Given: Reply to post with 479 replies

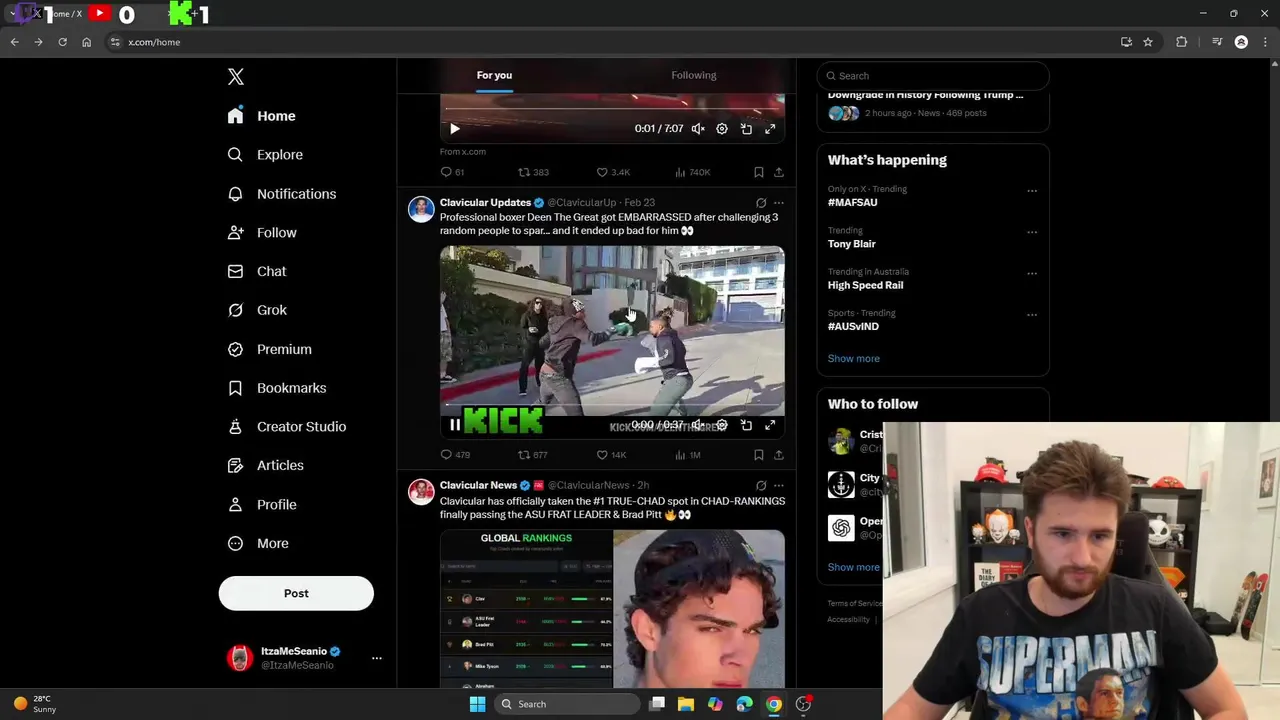Looking at the screenshot, I should [x=455, y=455].
